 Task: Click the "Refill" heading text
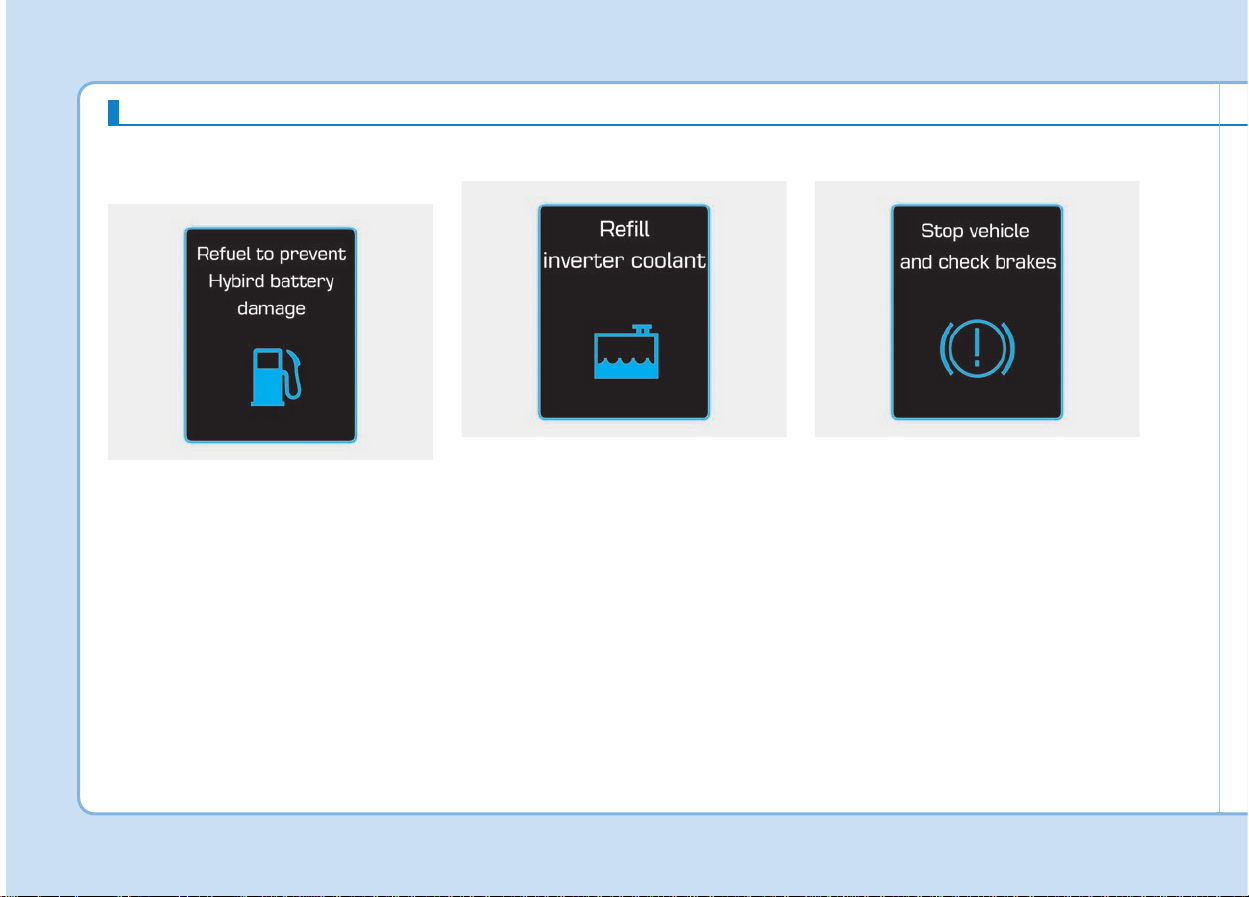click(625, 229)
